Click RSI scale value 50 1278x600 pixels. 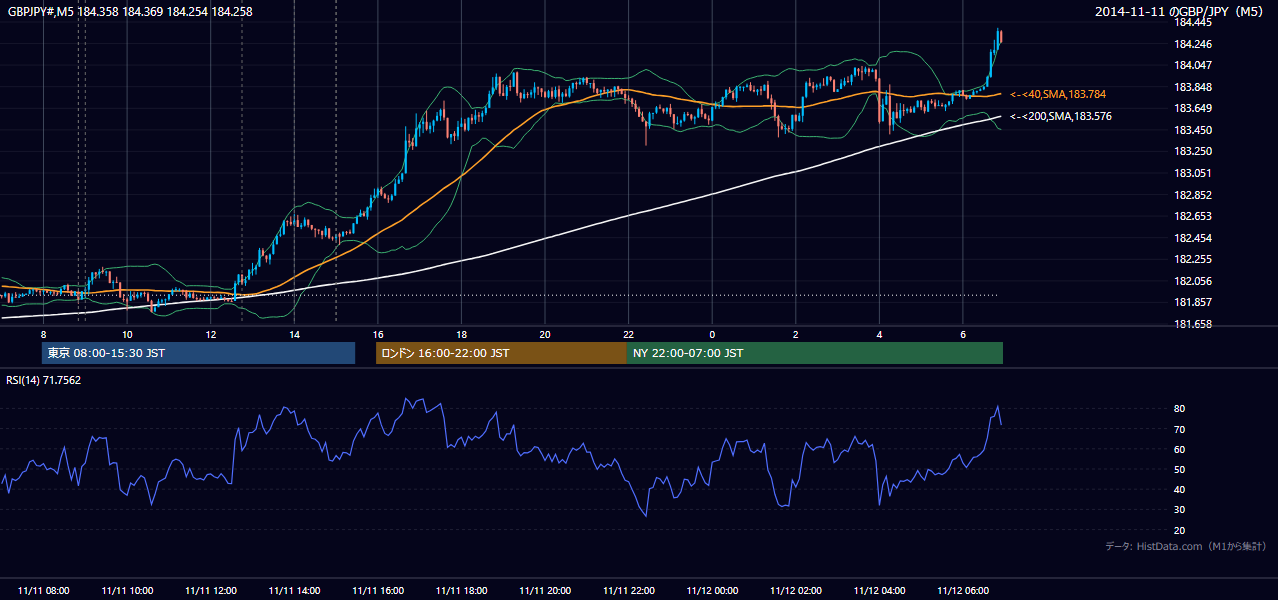coord(1180,469)
